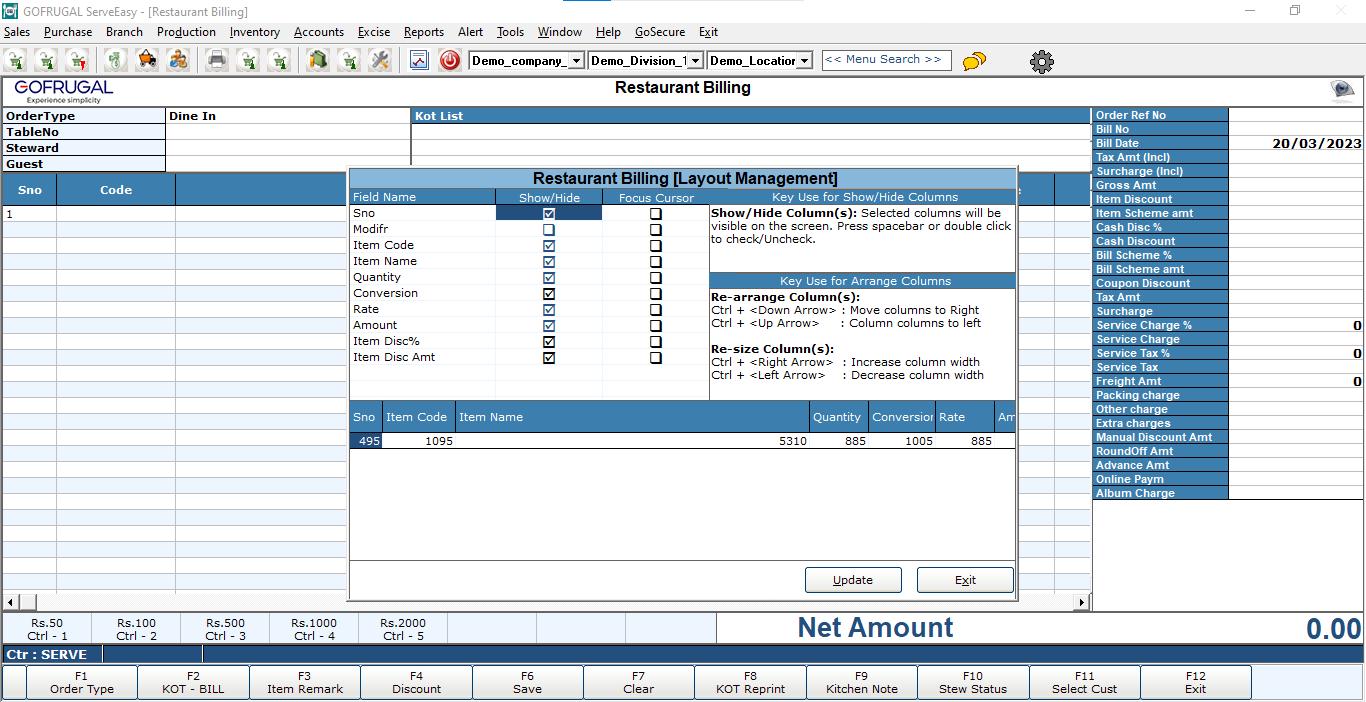
Task: Open the Demo_Division dropdown list
Action: [x=696, y=61]
